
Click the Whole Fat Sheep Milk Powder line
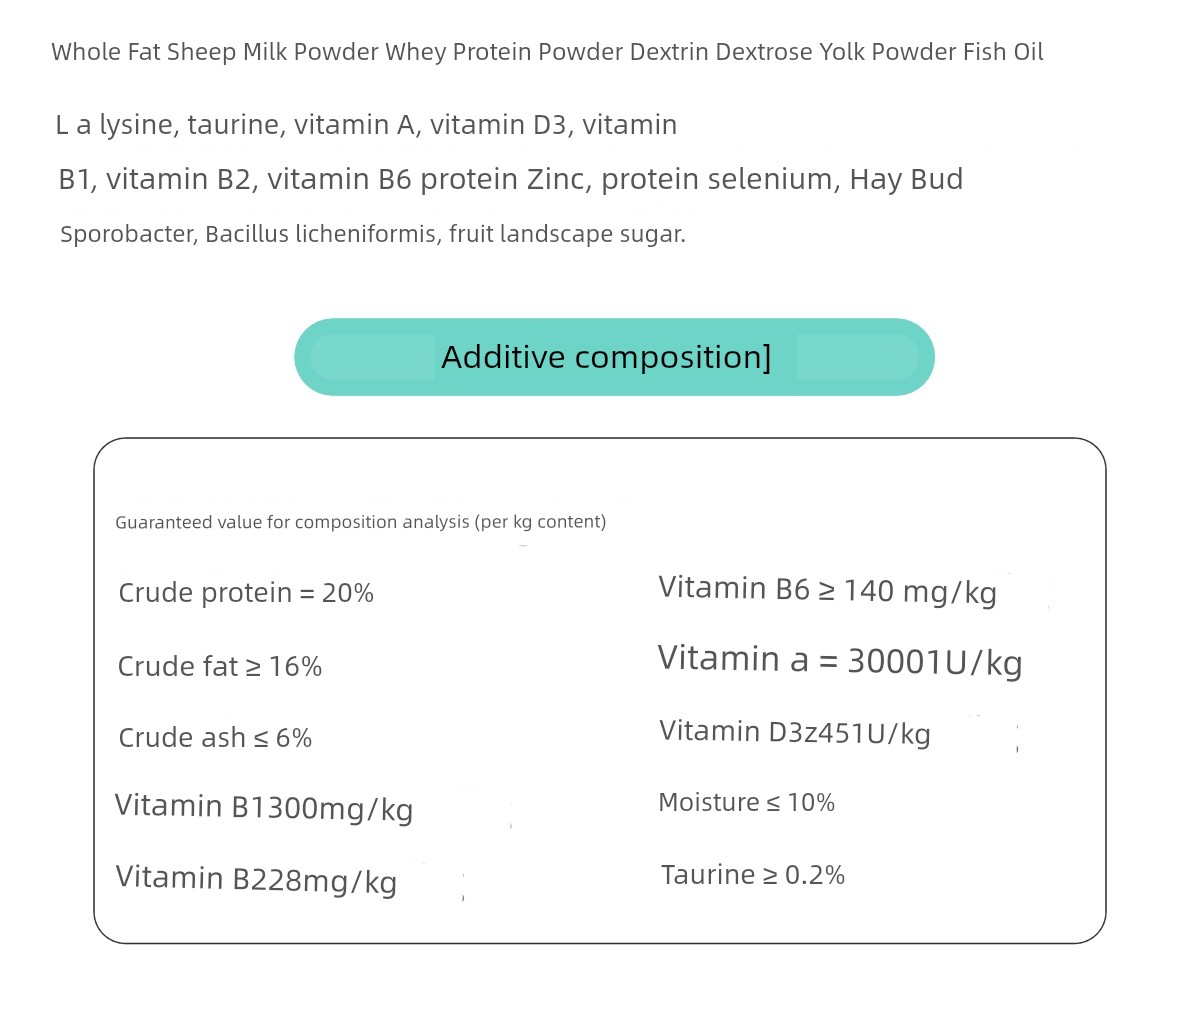(x=547, y=52)
